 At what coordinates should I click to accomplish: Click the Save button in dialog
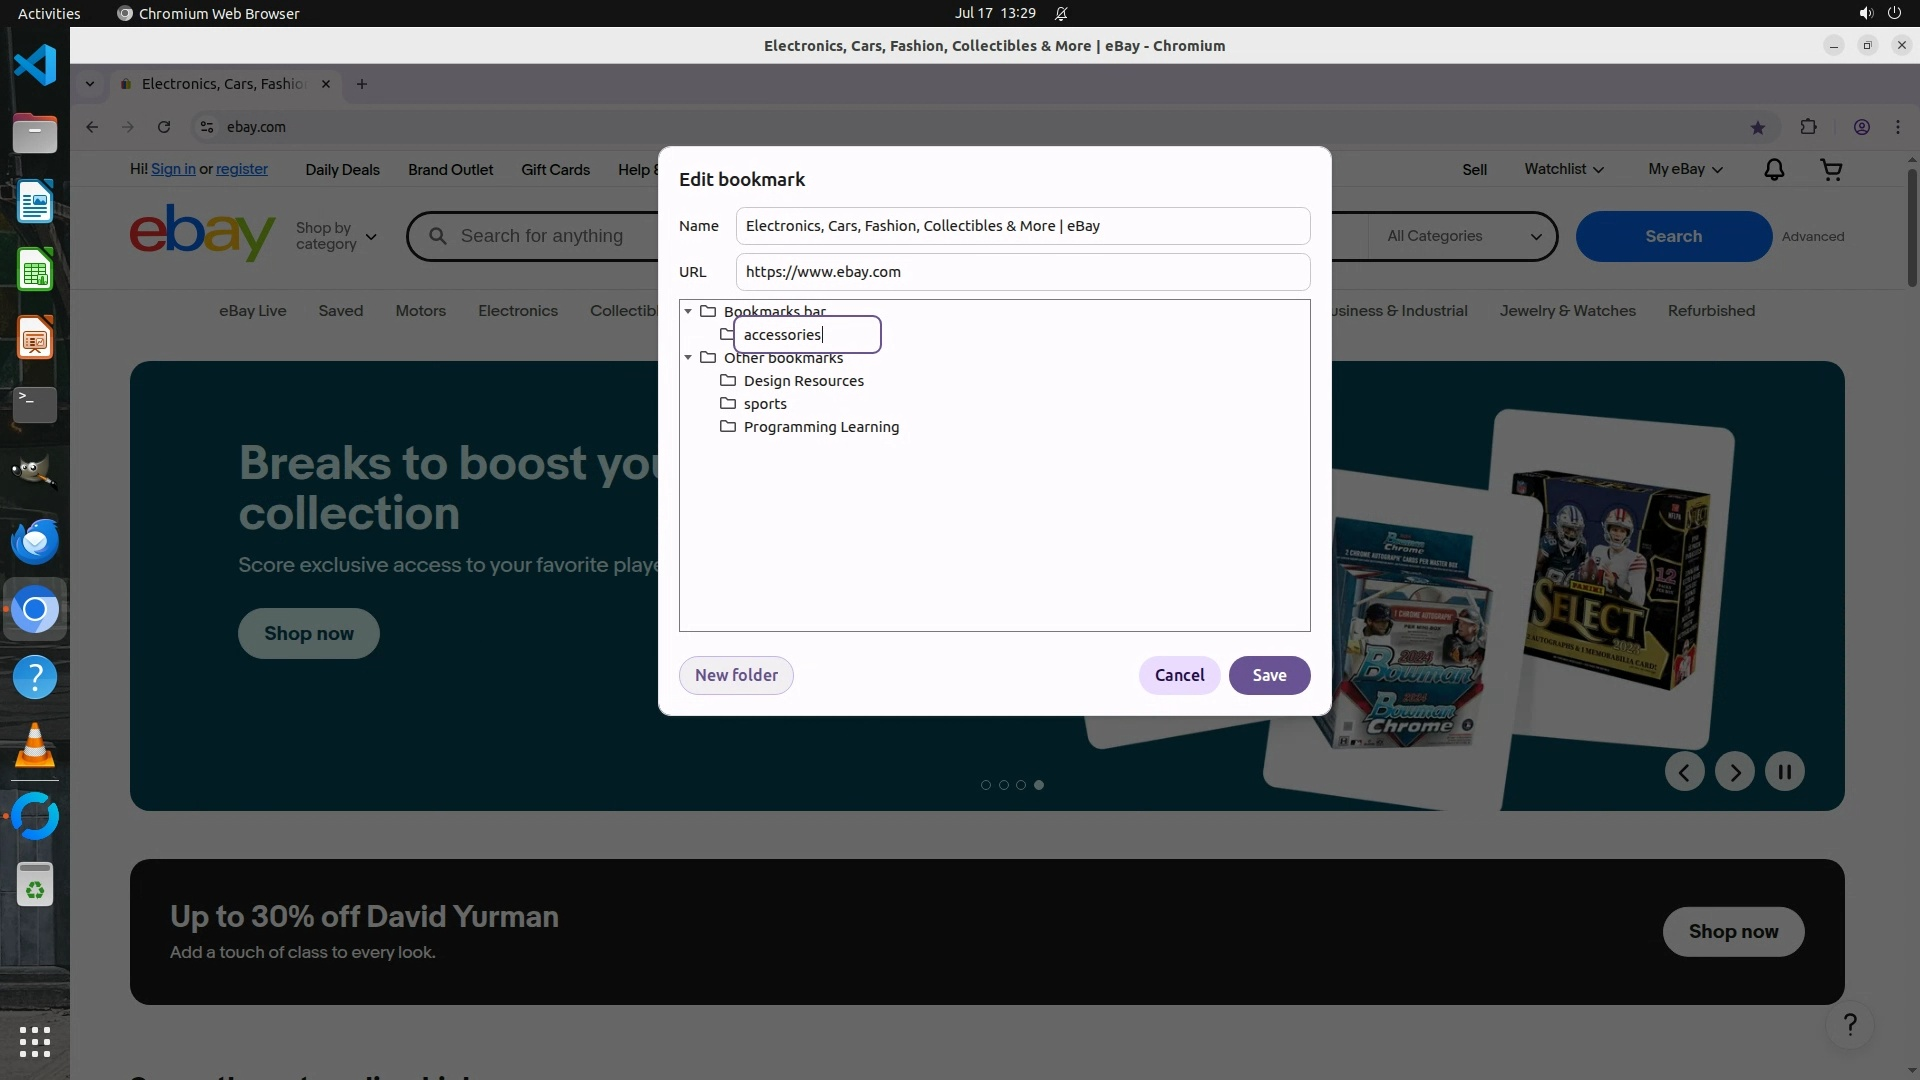pyautogui.click(x=1269, y=675)
